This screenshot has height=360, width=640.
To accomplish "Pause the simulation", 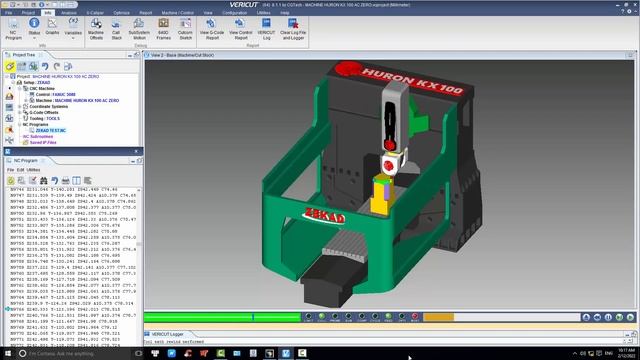I will [x=608, y=317].
